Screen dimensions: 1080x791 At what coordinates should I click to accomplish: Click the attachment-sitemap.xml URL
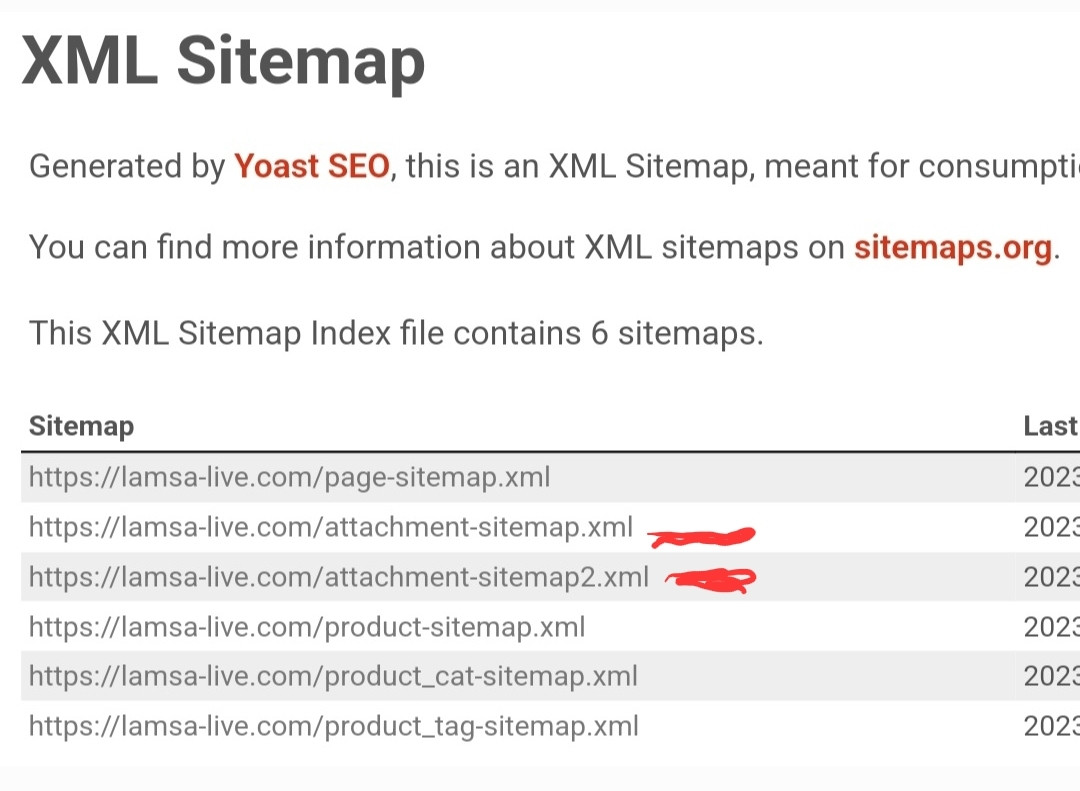pos(330,527)
